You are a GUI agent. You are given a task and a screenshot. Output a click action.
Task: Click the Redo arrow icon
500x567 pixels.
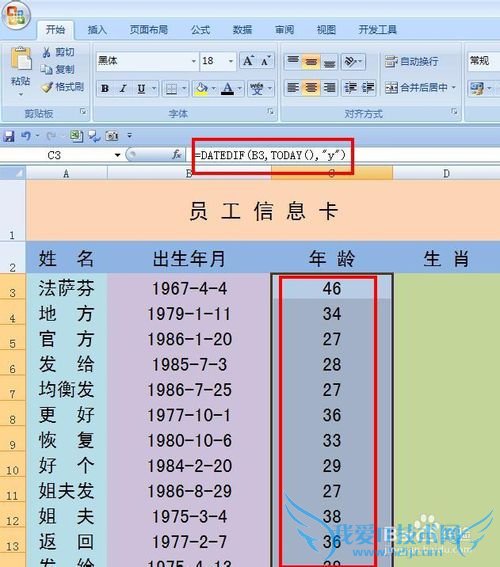(x=51, y=136)
